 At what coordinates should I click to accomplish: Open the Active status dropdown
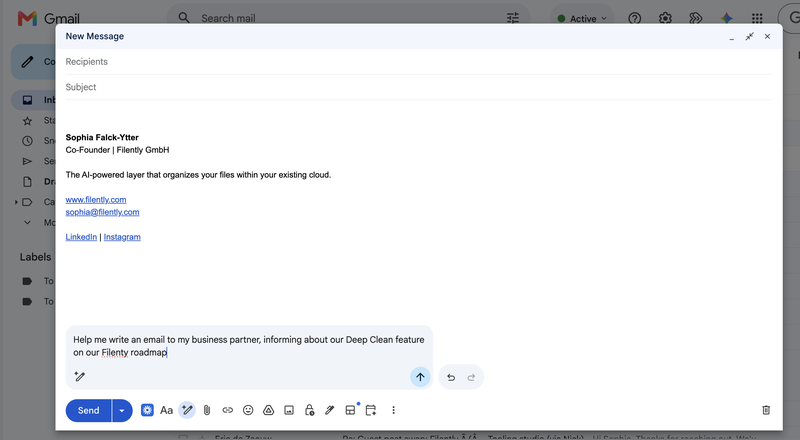[582, 18]
